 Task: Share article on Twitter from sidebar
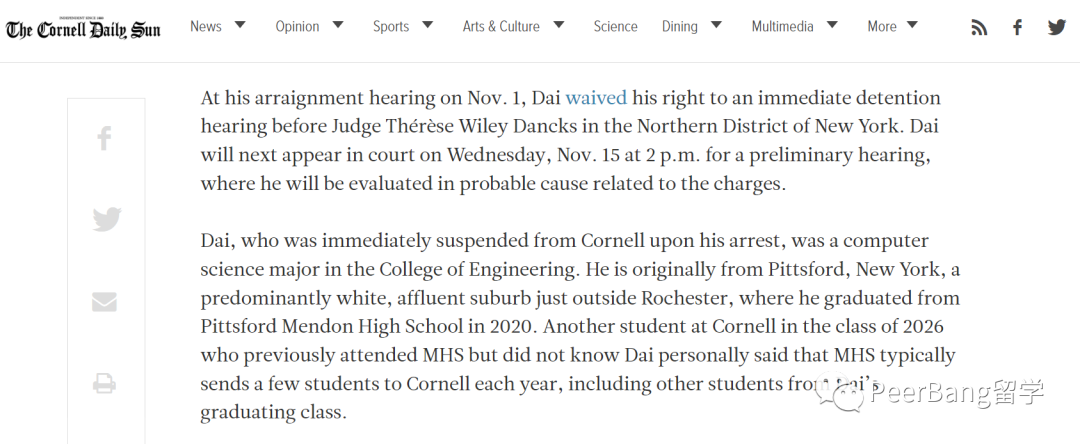pyautogui.click(x=107, y=220)
